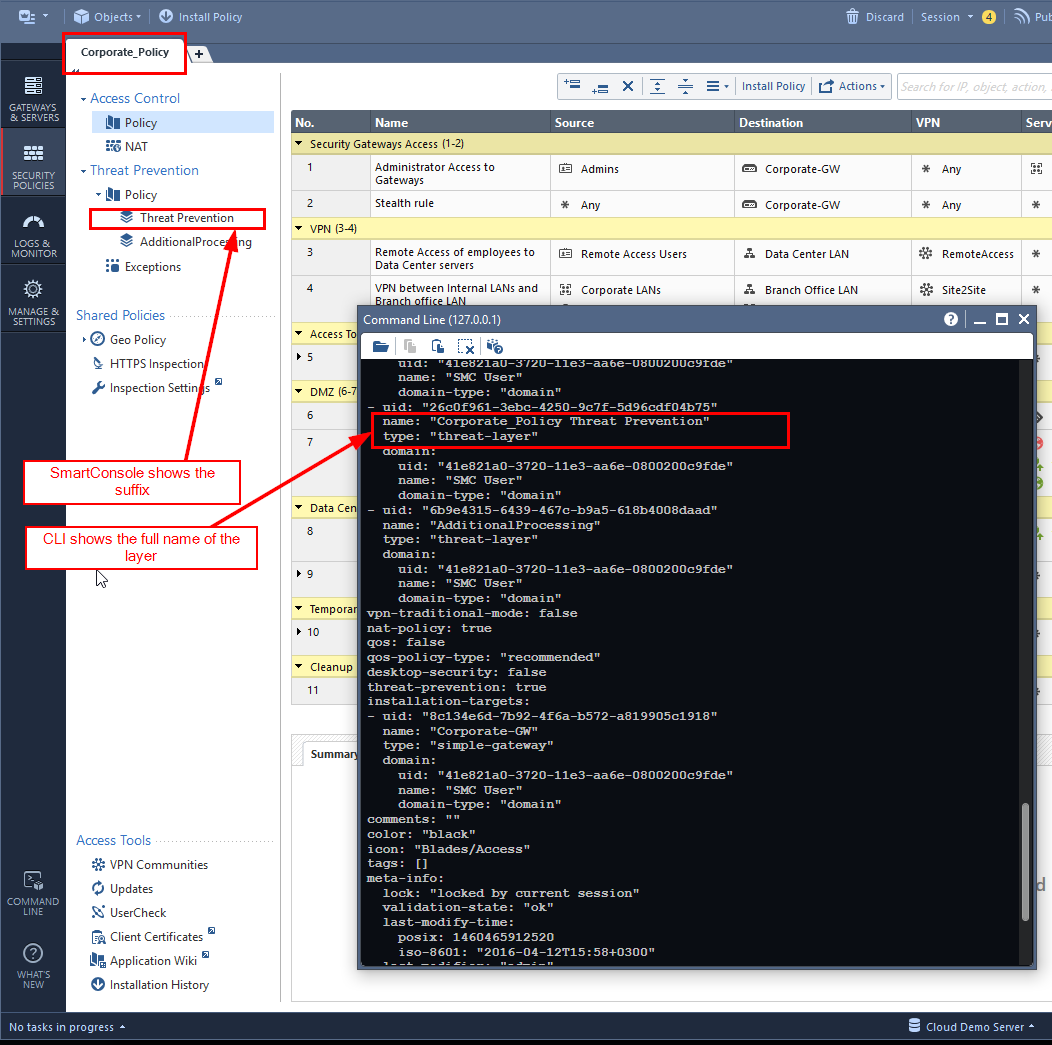Expand the Geo Policy node

click(84, 339)
